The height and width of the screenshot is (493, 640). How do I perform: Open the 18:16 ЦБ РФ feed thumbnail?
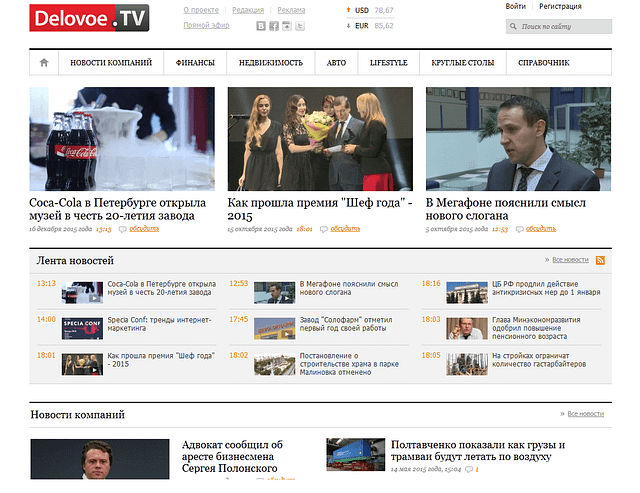point(467,293)
